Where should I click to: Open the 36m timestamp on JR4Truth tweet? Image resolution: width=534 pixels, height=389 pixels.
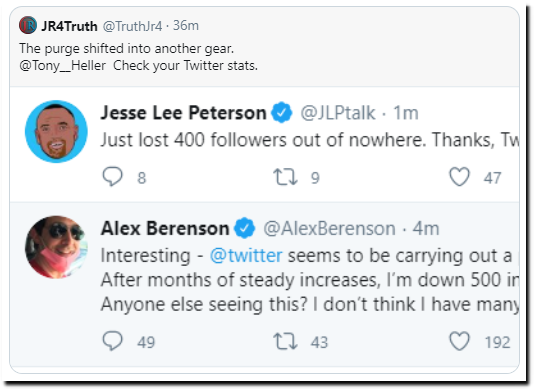(x=186, y=26)
